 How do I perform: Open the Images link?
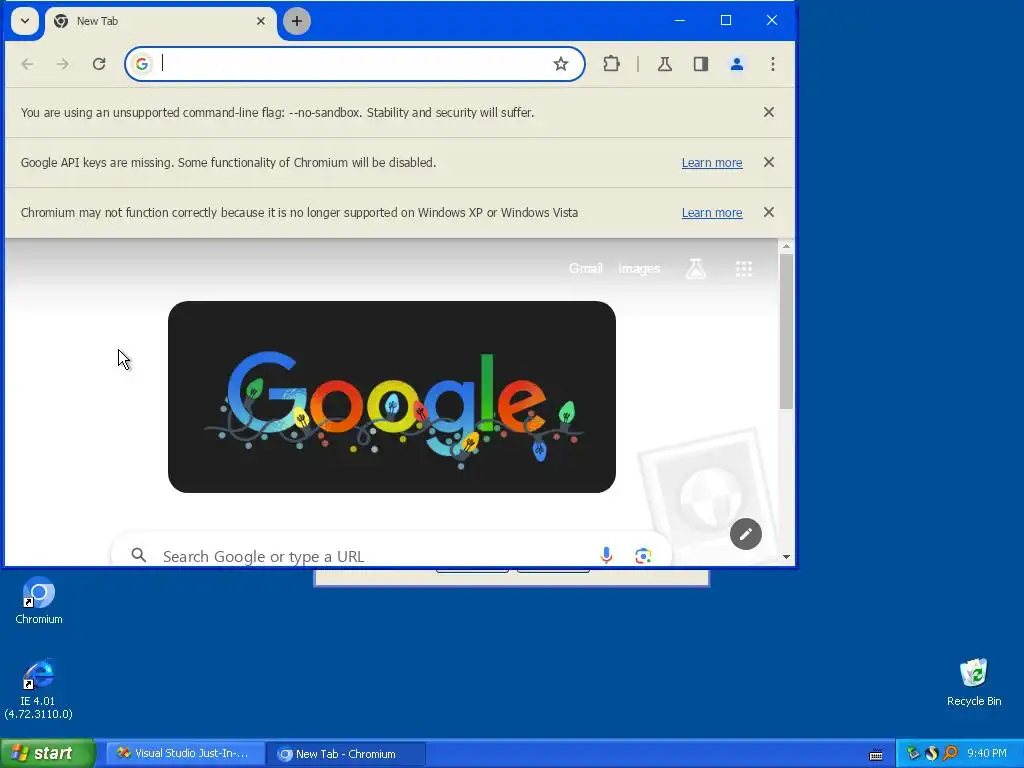click(x=639, y=268)
